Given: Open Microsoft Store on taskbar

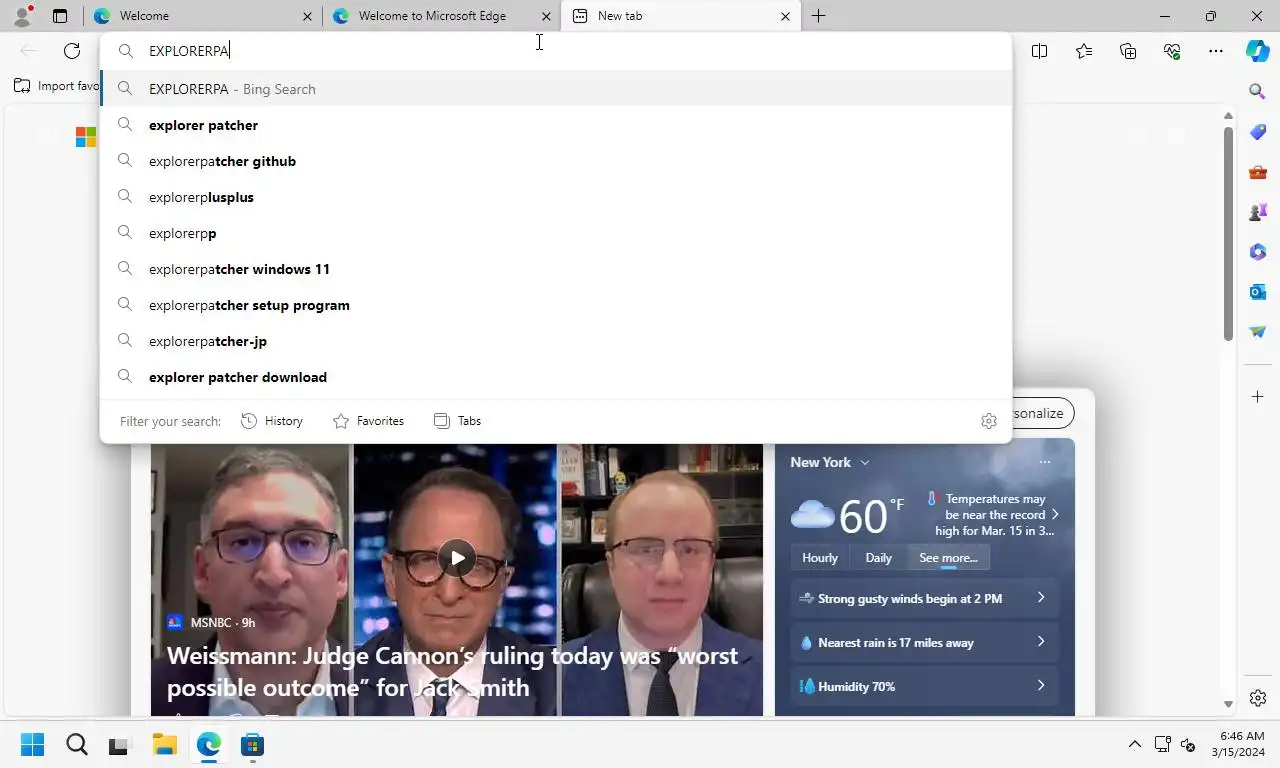Looking at the screenshot, I should [252, 745].
